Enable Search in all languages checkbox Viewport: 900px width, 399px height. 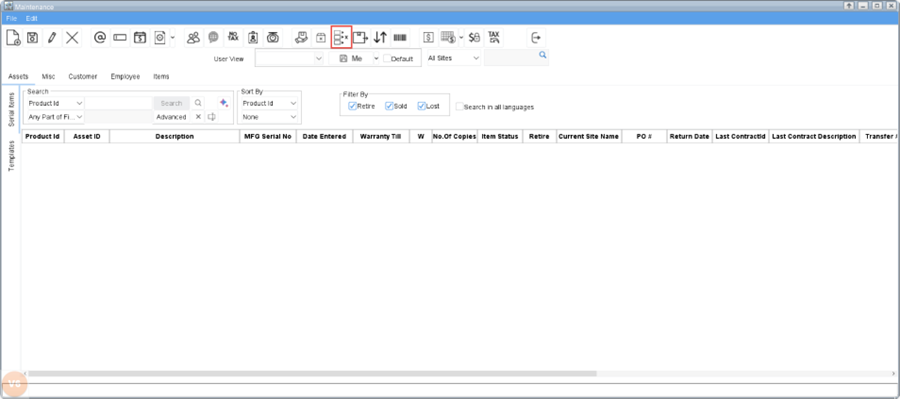click(x=459, y=107)
